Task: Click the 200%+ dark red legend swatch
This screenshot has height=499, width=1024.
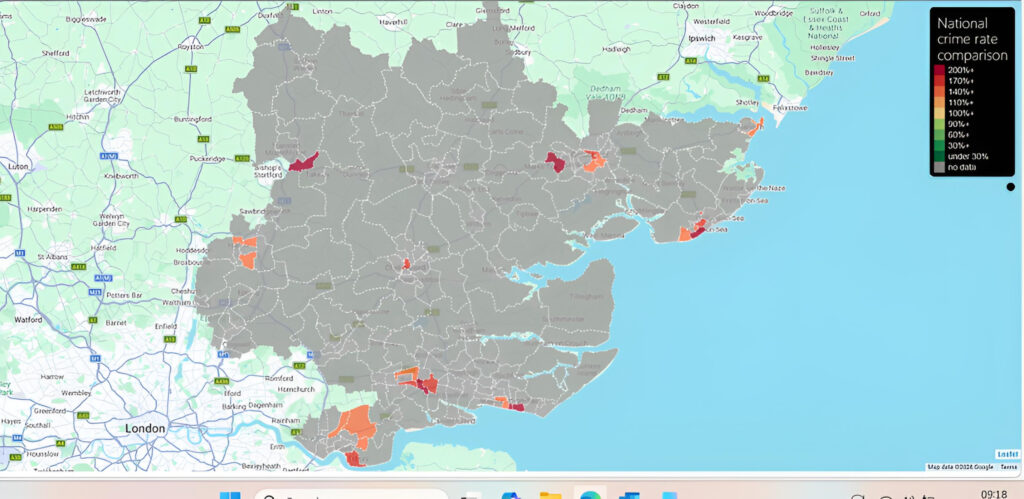Action: (940, 70)
